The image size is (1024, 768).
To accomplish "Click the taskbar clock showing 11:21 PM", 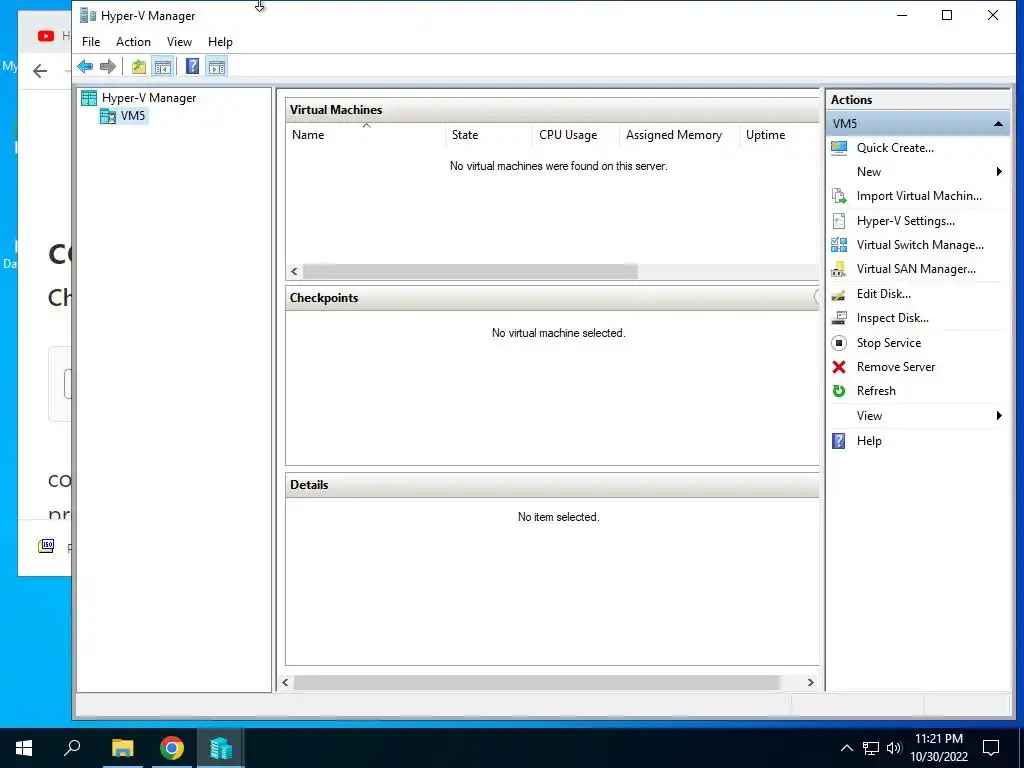I will (939, 739).
